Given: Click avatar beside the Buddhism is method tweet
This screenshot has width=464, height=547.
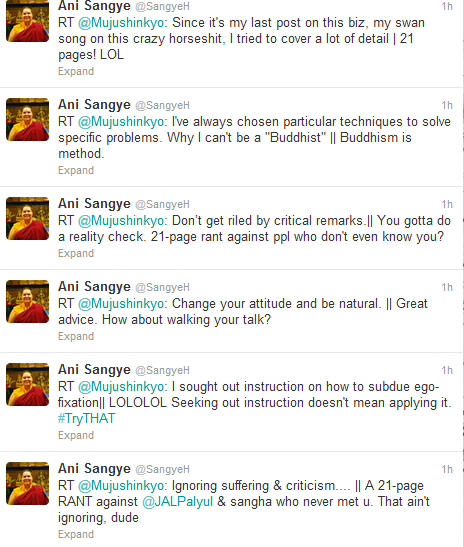Looking at the screenshot, I should (28, 120).
